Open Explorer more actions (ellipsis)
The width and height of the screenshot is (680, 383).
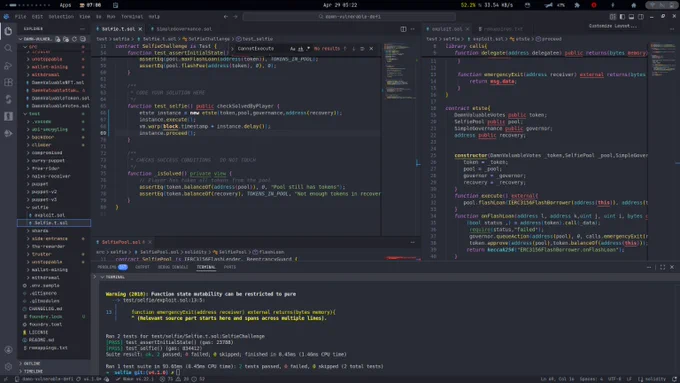(82, 29)
